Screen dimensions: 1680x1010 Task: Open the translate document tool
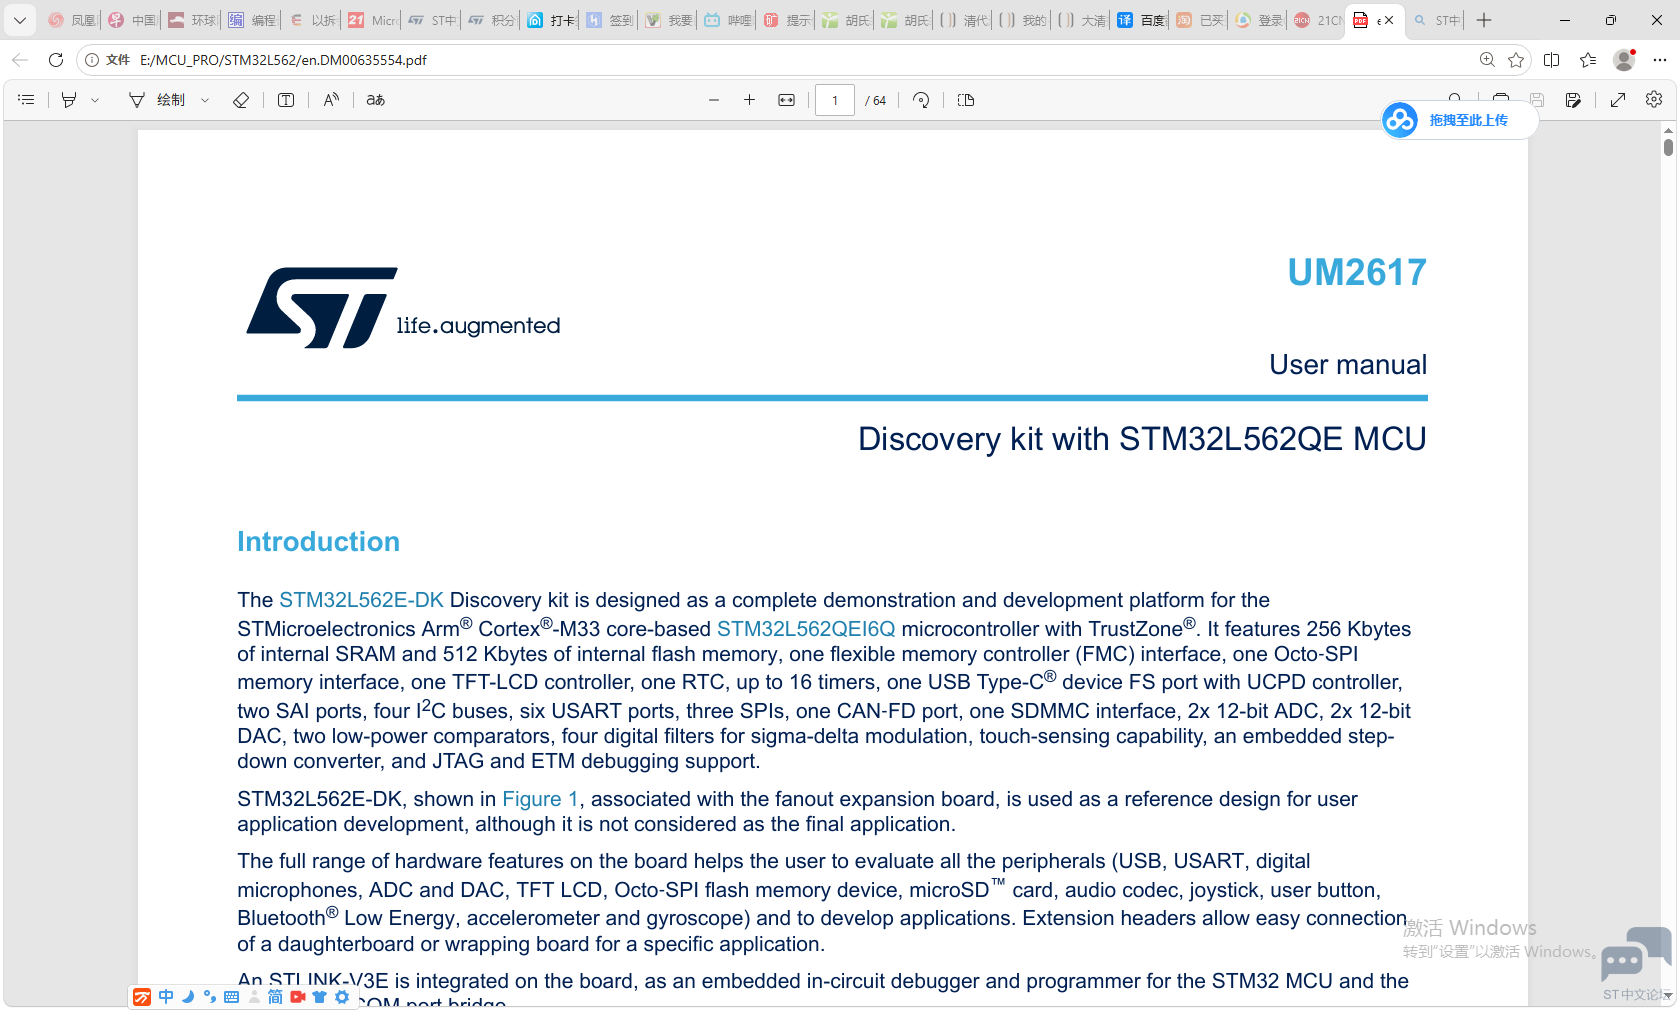coord(376,100)
